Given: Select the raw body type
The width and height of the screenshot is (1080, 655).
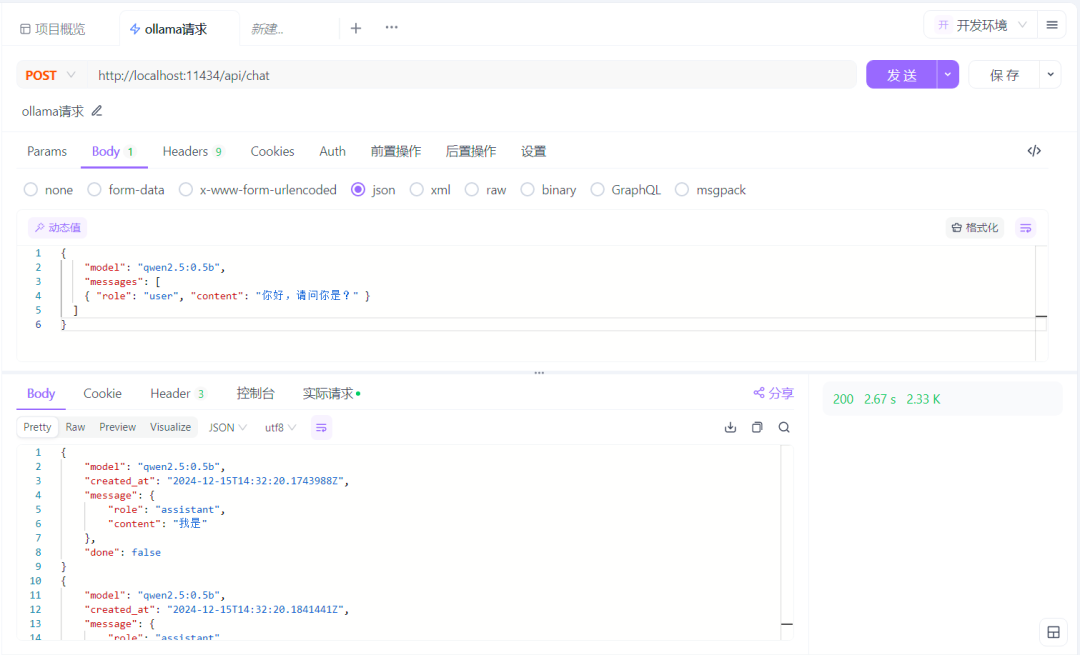Looking at the screenshot, I should (486, 190).
